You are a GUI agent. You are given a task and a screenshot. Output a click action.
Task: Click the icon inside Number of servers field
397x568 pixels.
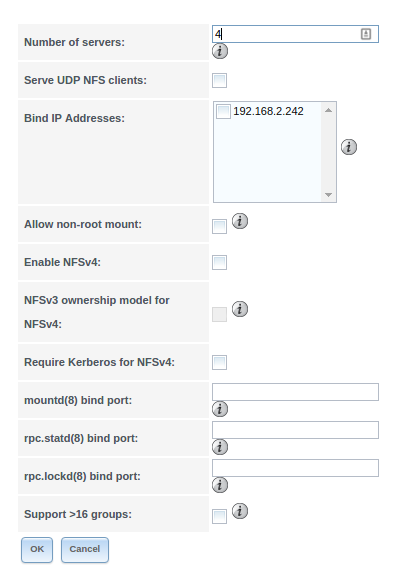[366, 34]
